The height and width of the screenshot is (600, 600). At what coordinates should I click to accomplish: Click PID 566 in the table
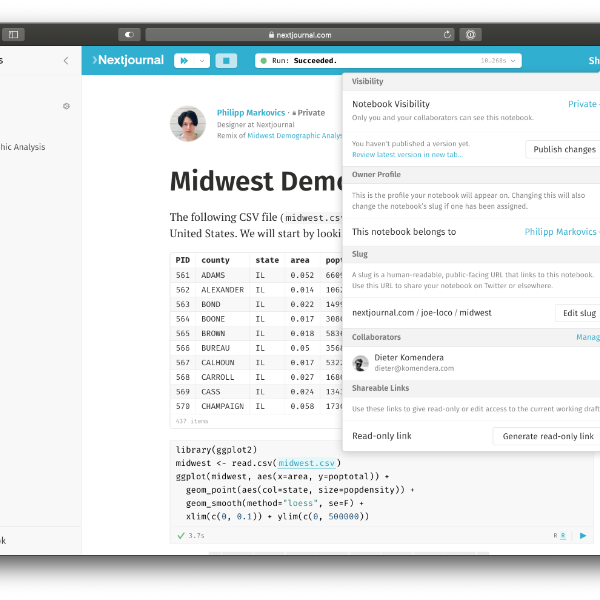(183, 348)
